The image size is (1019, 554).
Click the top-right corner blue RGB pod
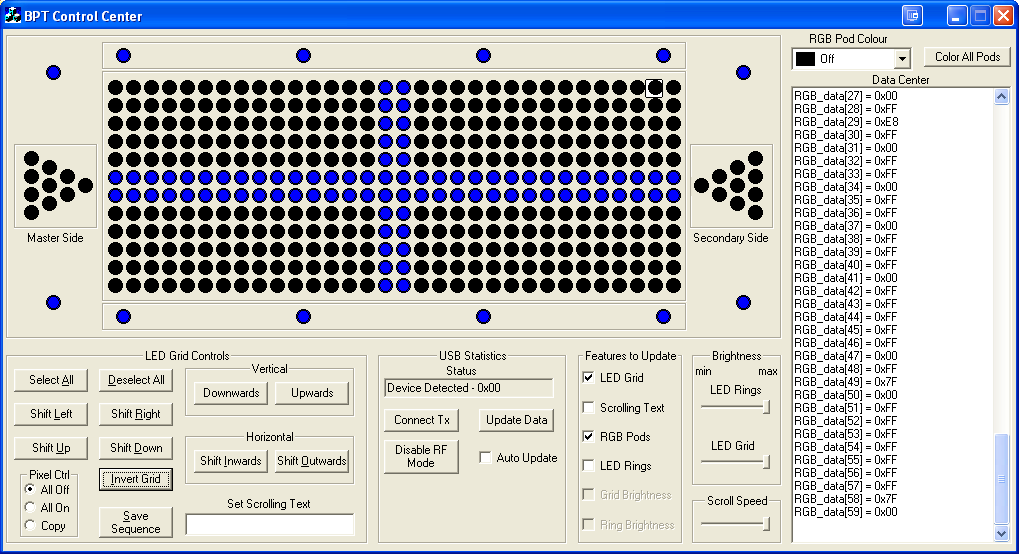[x=743, y=72]
